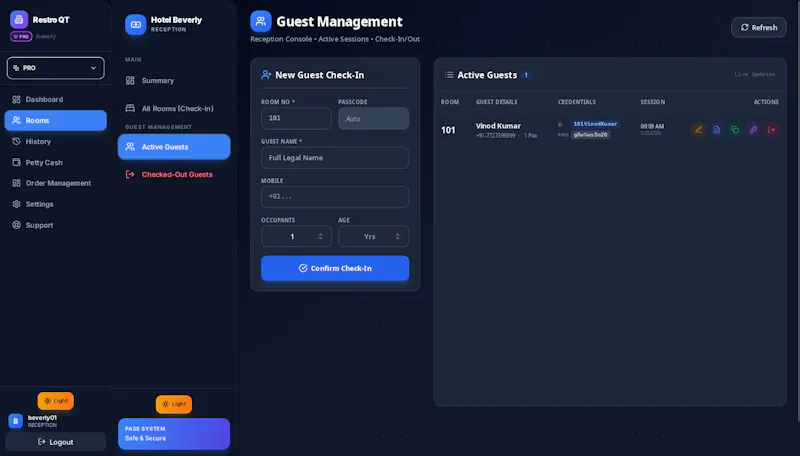Edit guest Vinod Kumar (pencil icon)
The image size is (800, 456).
click(698, 130)
